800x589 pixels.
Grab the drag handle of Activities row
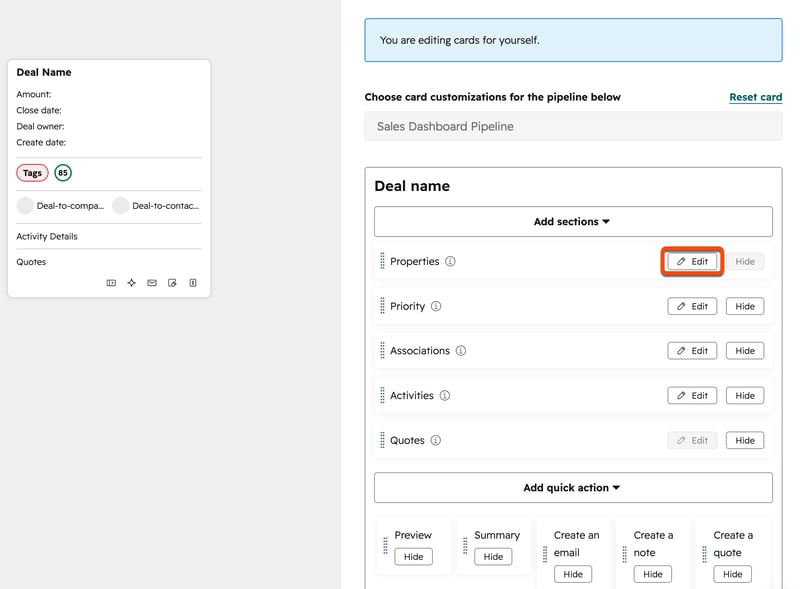[x=382, y=395]
